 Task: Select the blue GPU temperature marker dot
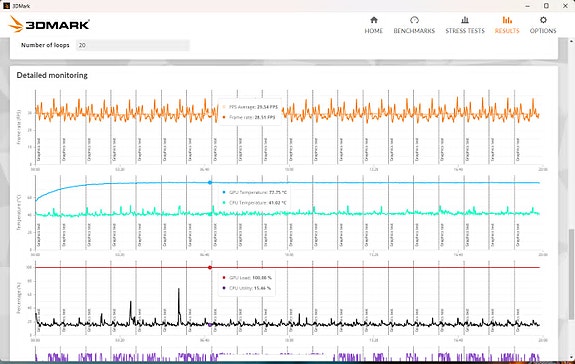(210, 183)
